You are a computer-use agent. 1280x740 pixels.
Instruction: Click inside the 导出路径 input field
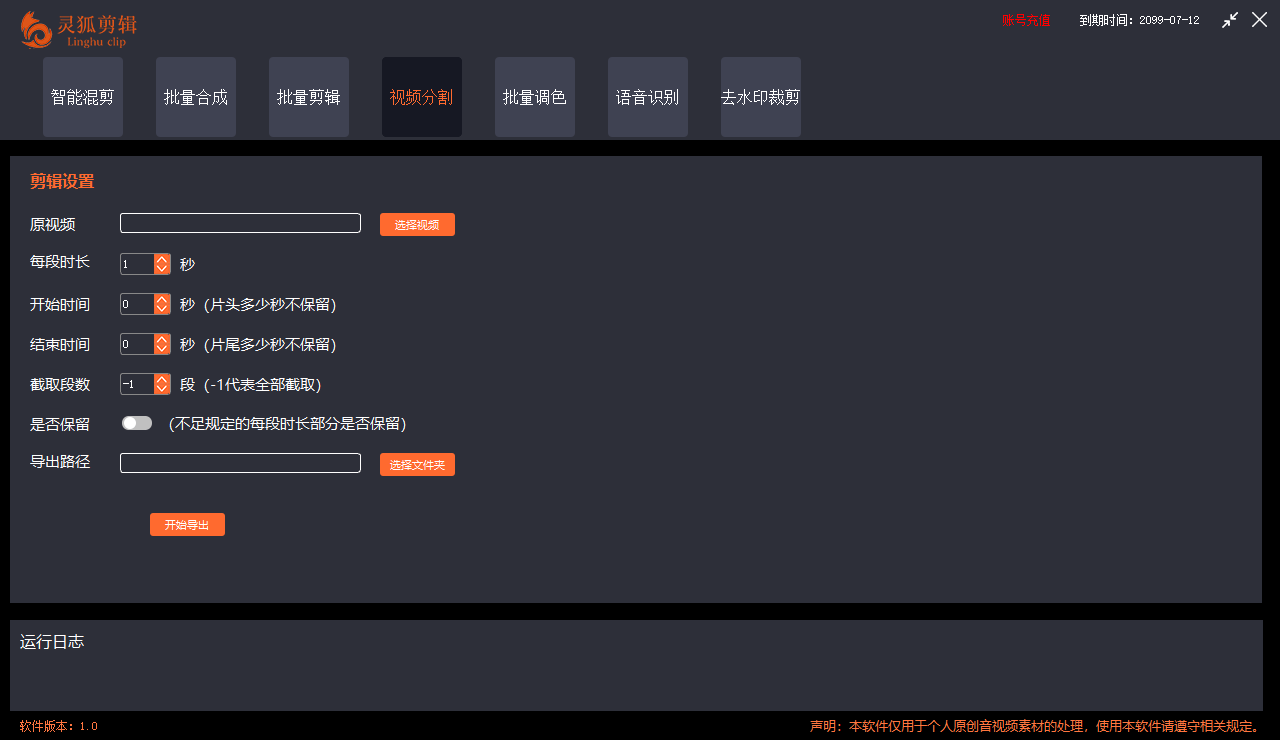[x=240, y=462]
